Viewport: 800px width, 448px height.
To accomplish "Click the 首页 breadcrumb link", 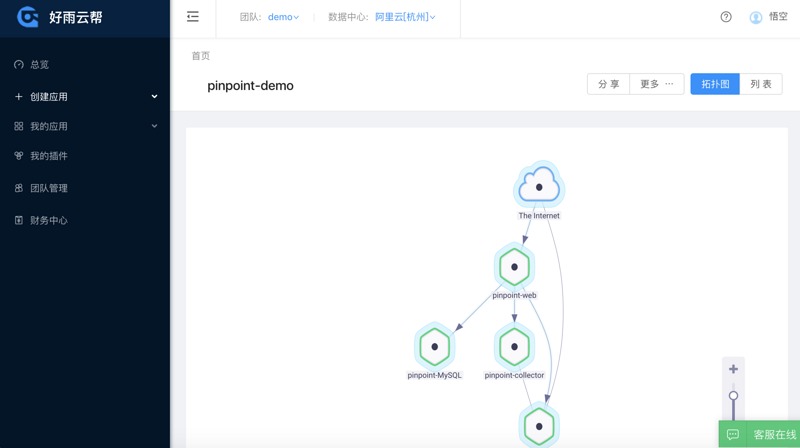I will [201, 56].
